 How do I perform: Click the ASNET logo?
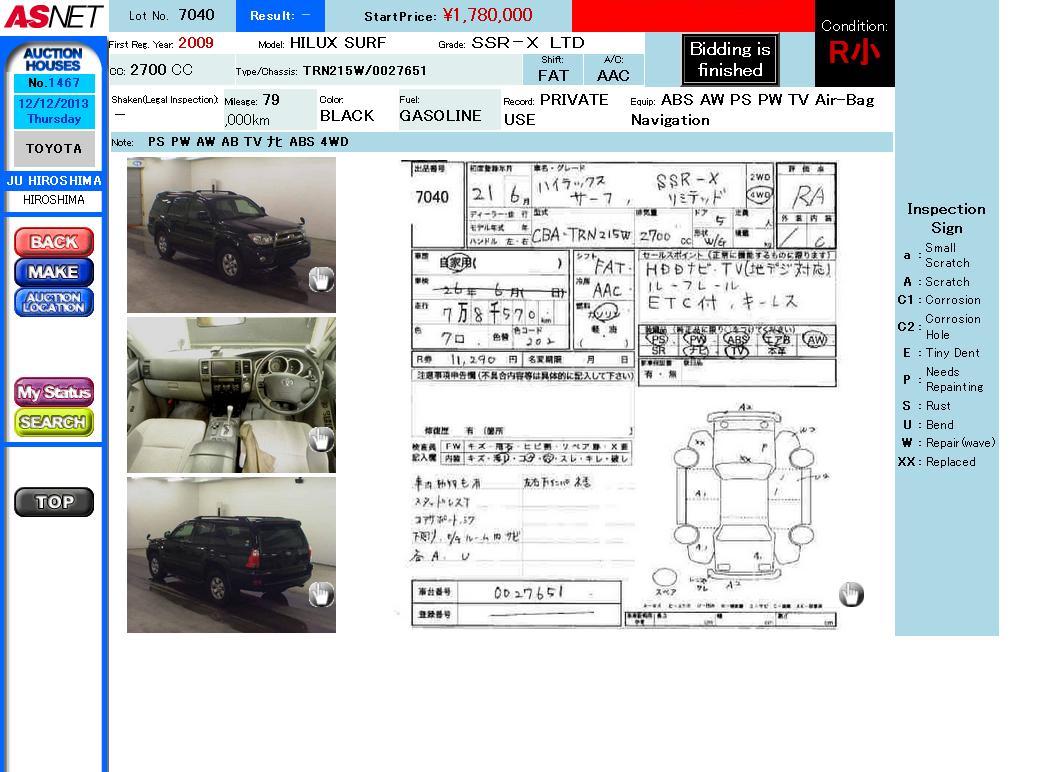point(53,17)
